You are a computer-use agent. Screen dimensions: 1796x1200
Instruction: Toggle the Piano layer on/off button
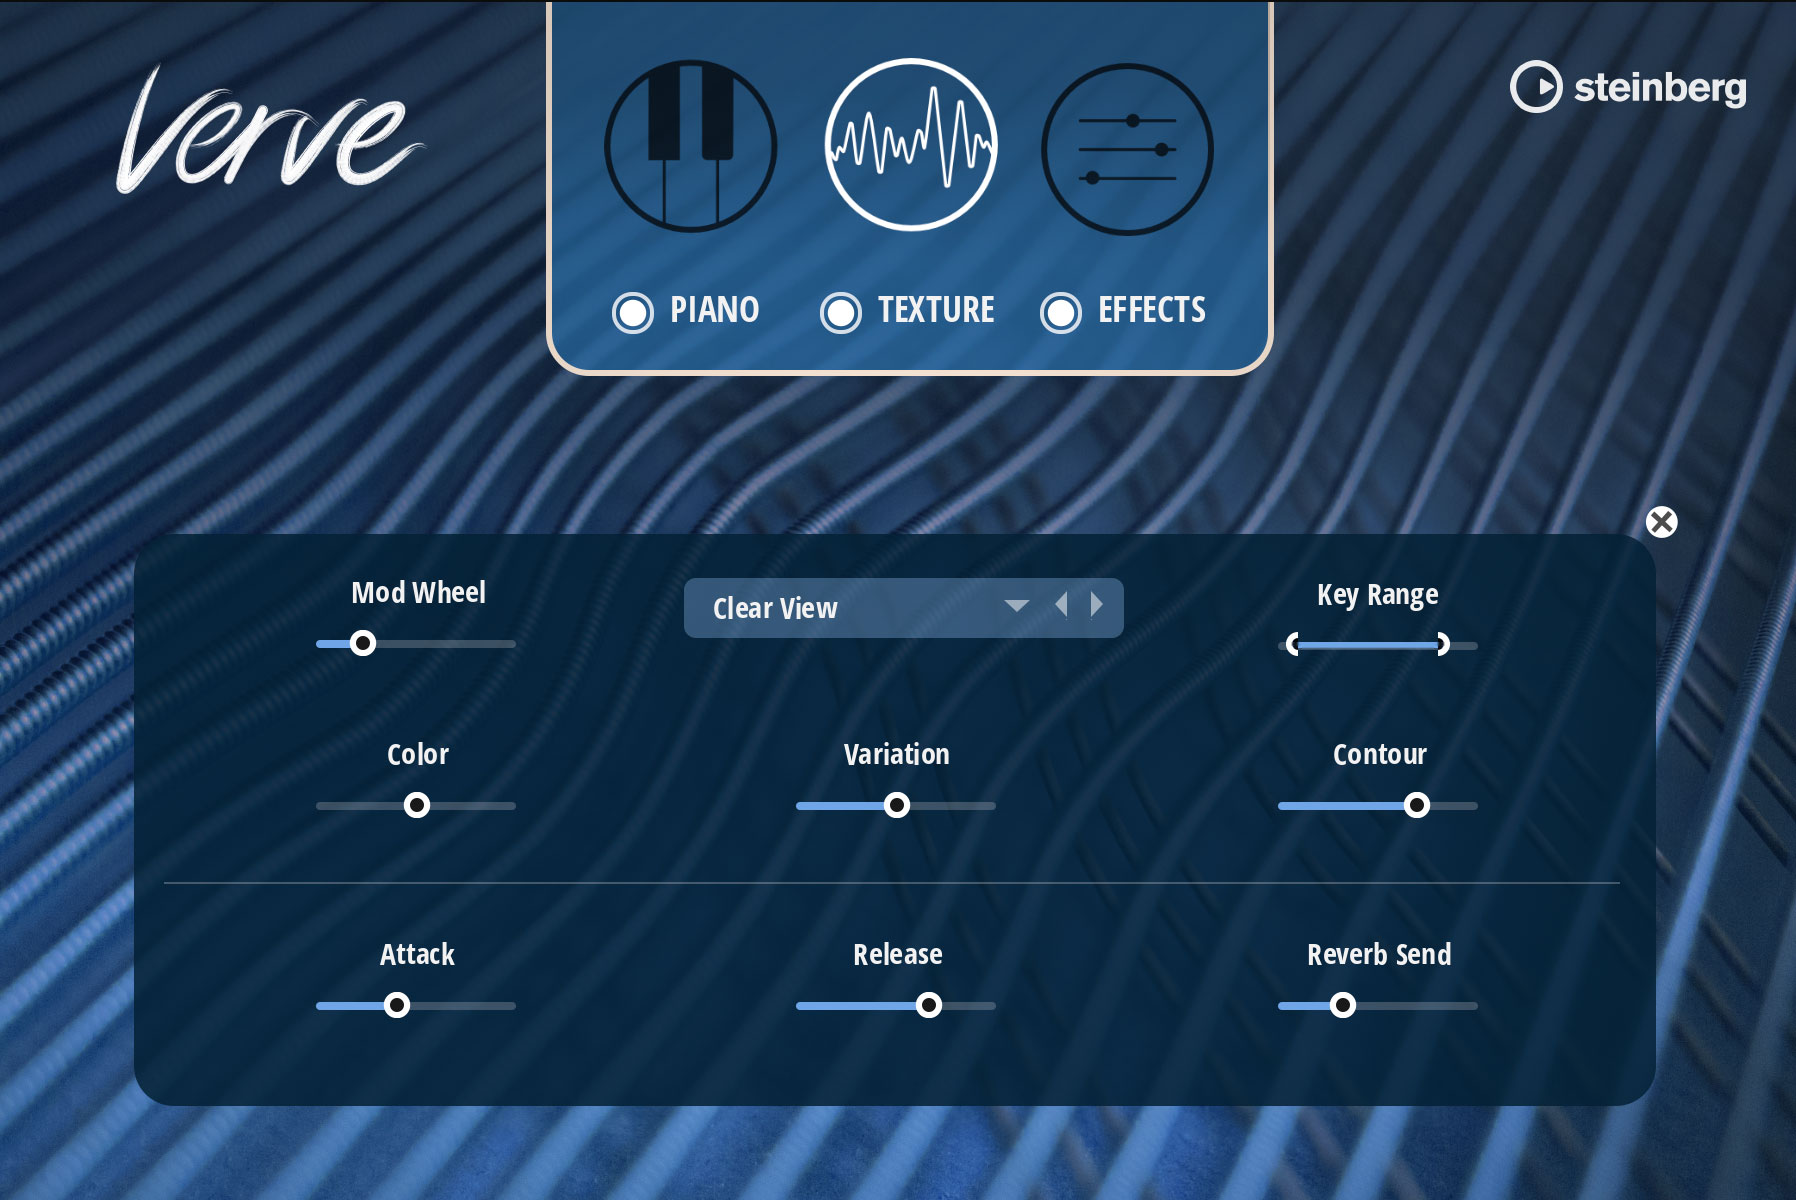click(x=633, y=313)
